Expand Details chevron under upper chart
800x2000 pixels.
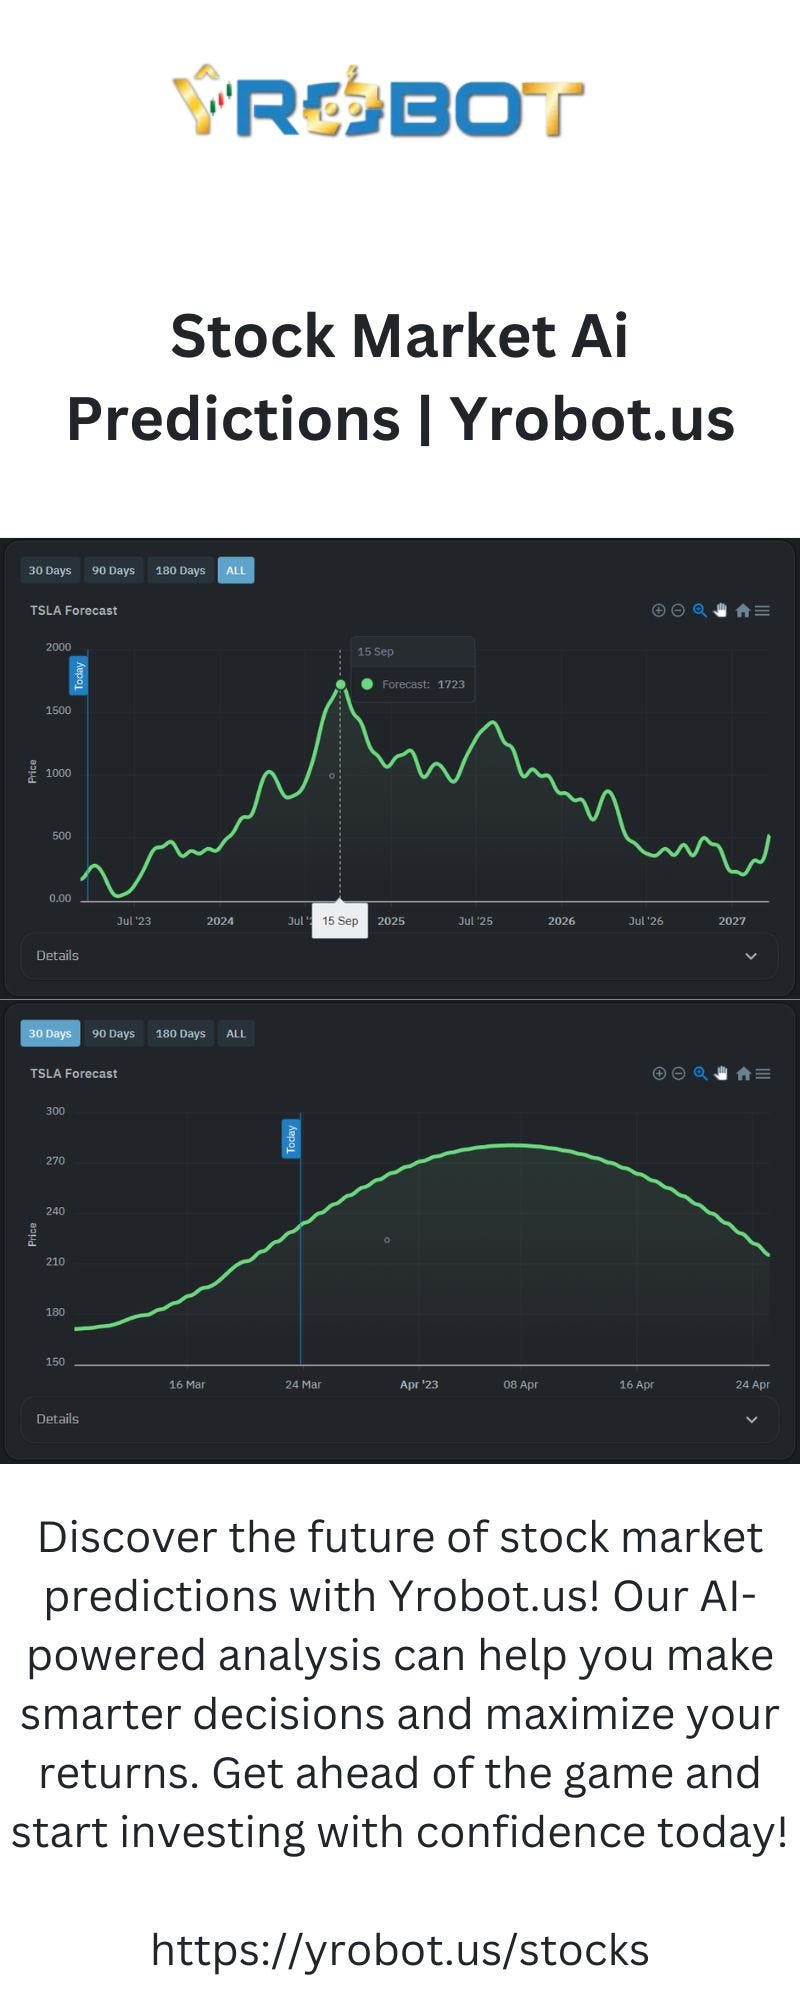point(751,956)
